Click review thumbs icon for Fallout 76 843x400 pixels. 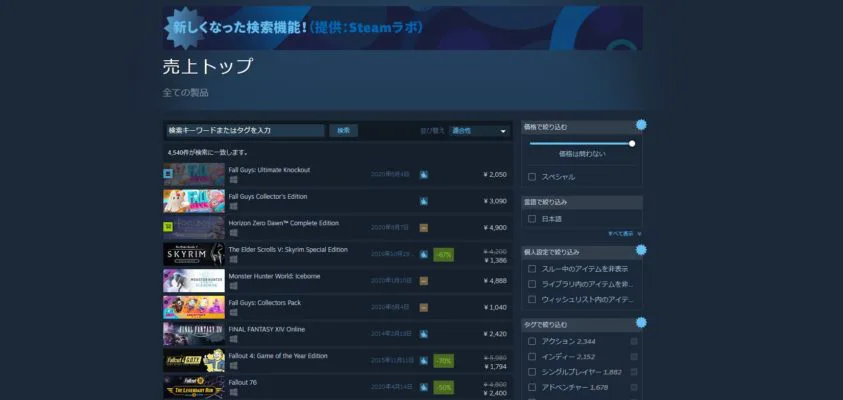click(x=424, y=387)
